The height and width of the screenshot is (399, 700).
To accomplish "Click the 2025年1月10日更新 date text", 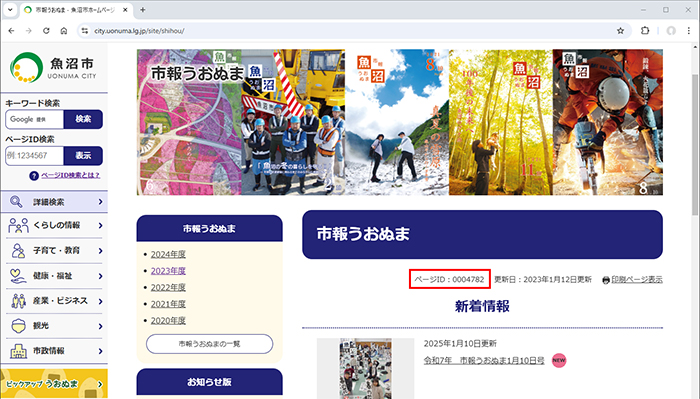I will (x=460, y=344).
